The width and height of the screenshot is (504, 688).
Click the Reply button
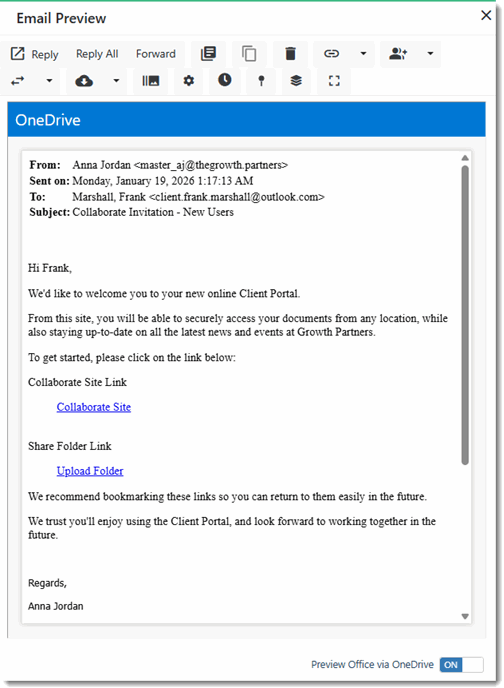tap(35, 54)
